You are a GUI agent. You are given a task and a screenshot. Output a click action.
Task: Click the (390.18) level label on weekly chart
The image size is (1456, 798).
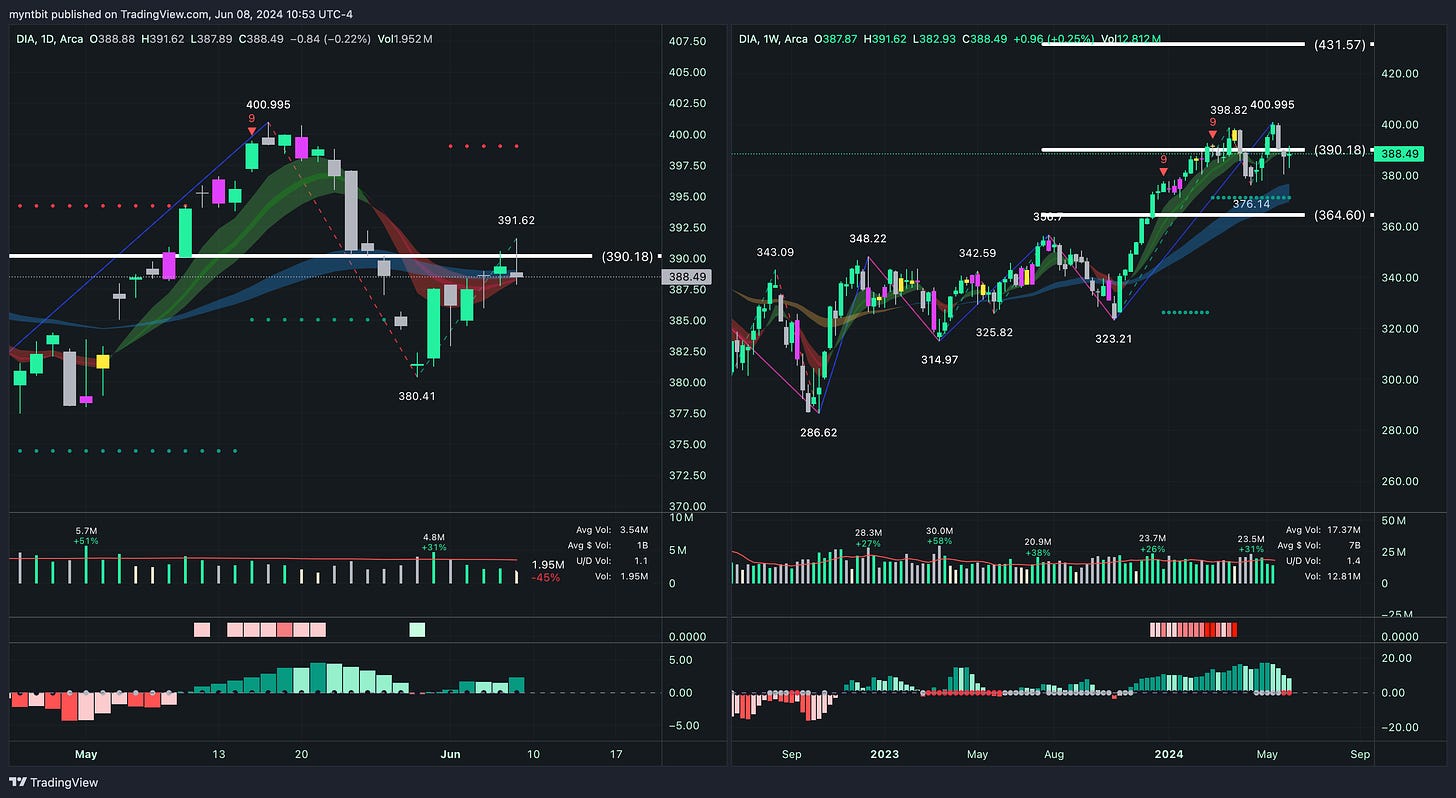click(x=1338, y=150)
